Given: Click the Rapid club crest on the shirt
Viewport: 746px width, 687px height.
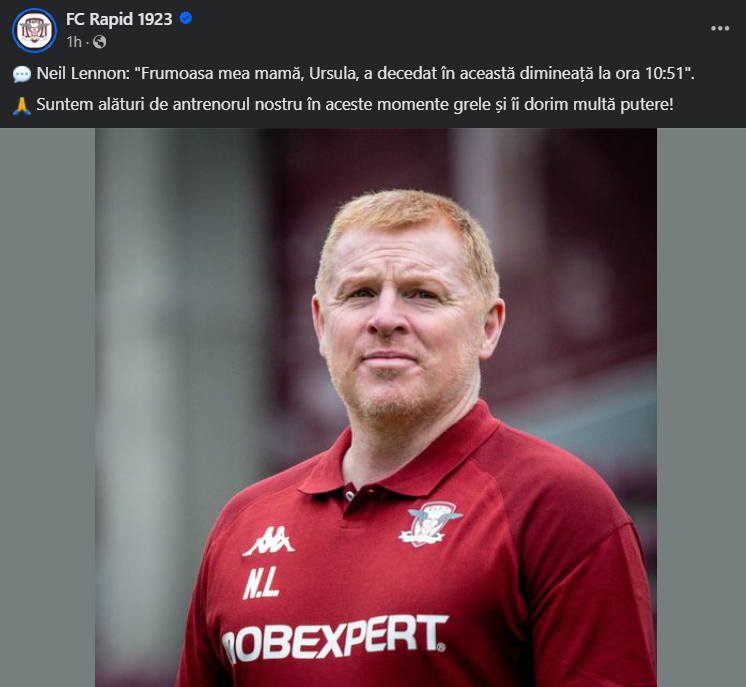Looking at the screenshot, I should point(430,523).
